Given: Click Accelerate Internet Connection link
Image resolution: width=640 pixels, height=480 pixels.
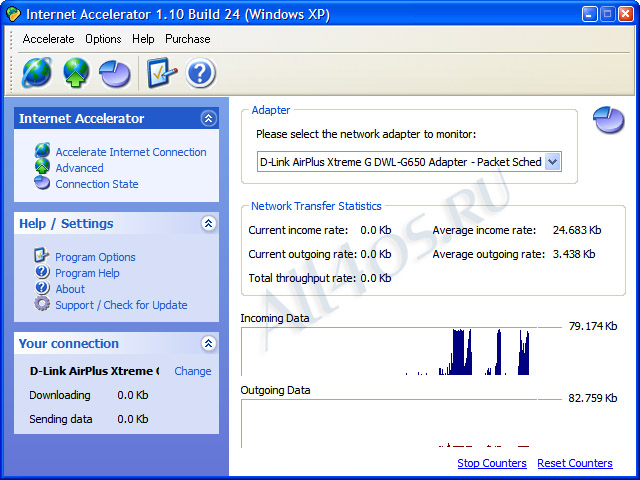Looking at the screenshot, I should click(x=131, y=152).
